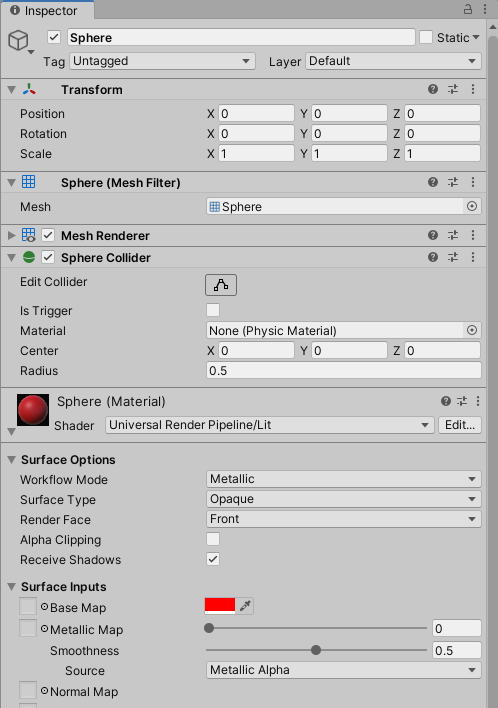The width and height of the screenshot is (498, 708).
Task: Click the Scale Y input field
Action: click(349, 154)
